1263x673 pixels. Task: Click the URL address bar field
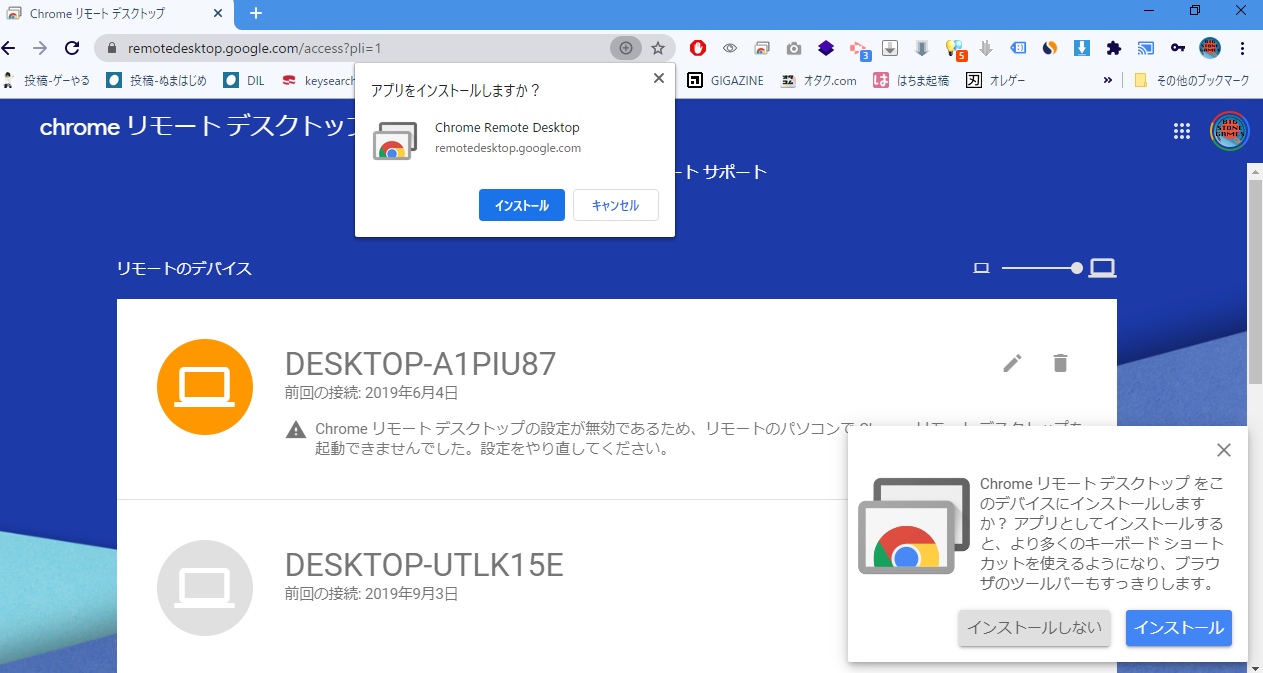tap(350, 48)
